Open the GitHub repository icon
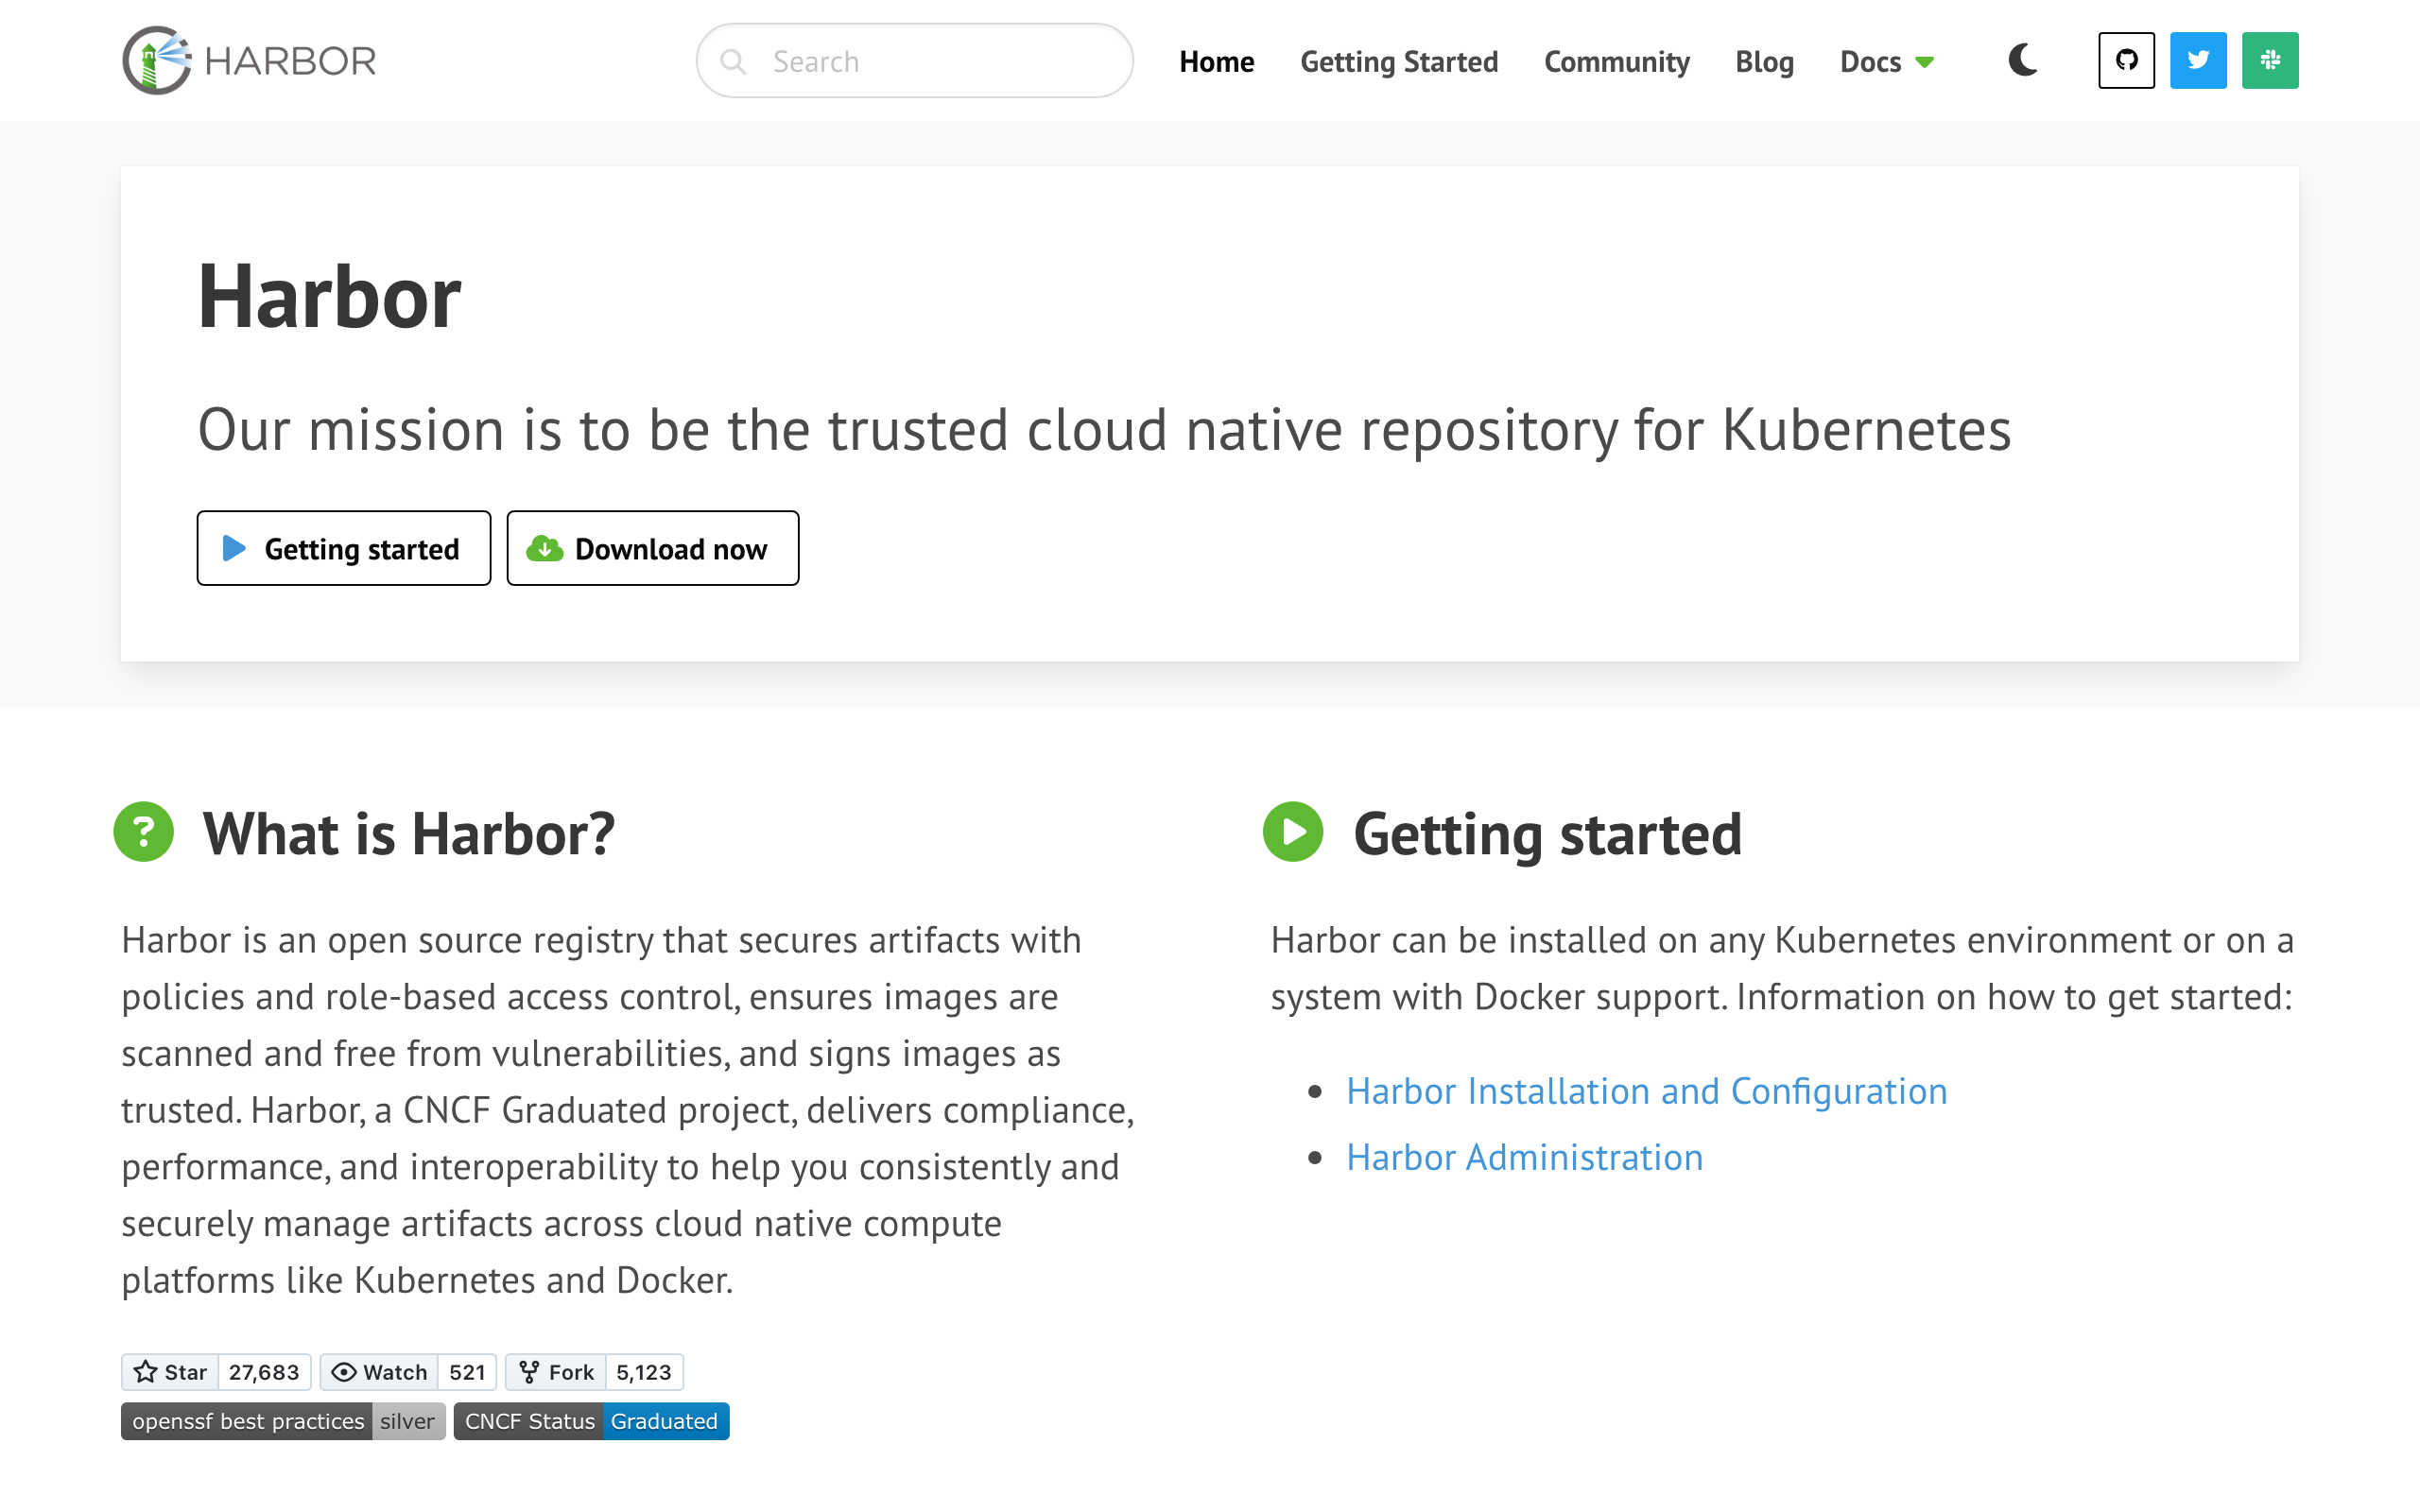Screen dimensions: 2420x1512 click(2126, 61)
